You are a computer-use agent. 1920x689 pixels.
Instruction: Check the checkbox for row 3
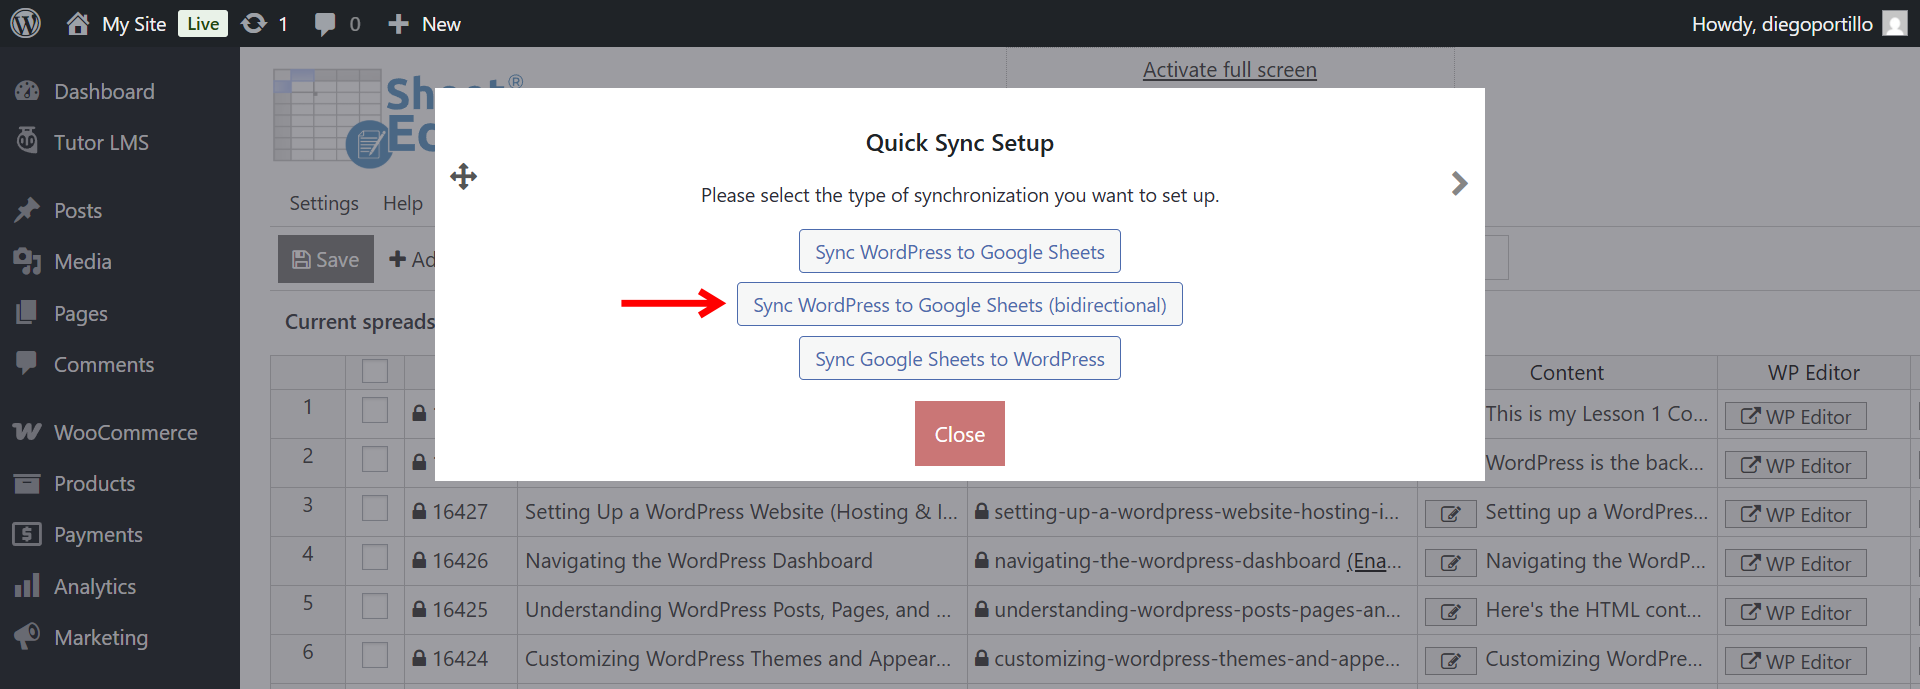pyautogui.click(x=375, y=509)
